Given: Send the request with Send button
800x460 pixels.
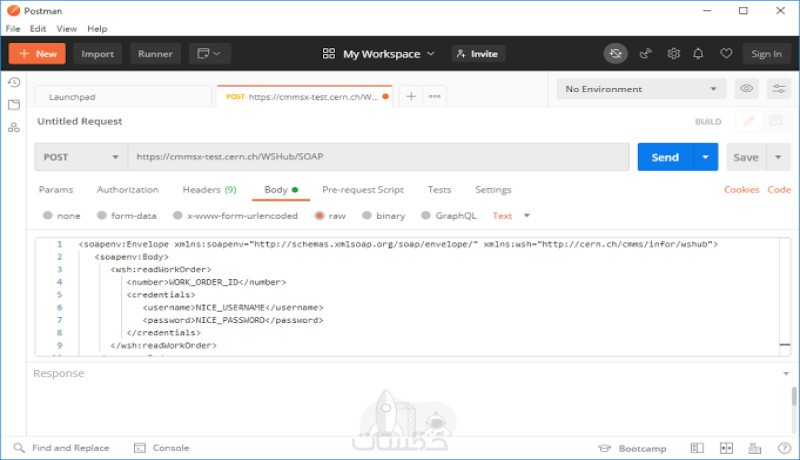Looking at the screenshot, I should click(665, 157).
